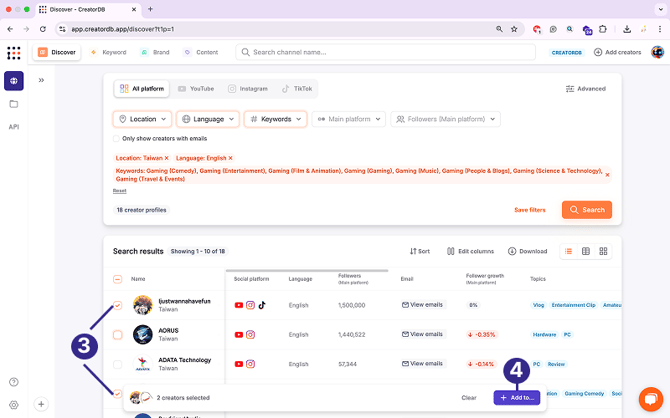Open the Language dropdown

pos(209,119)
